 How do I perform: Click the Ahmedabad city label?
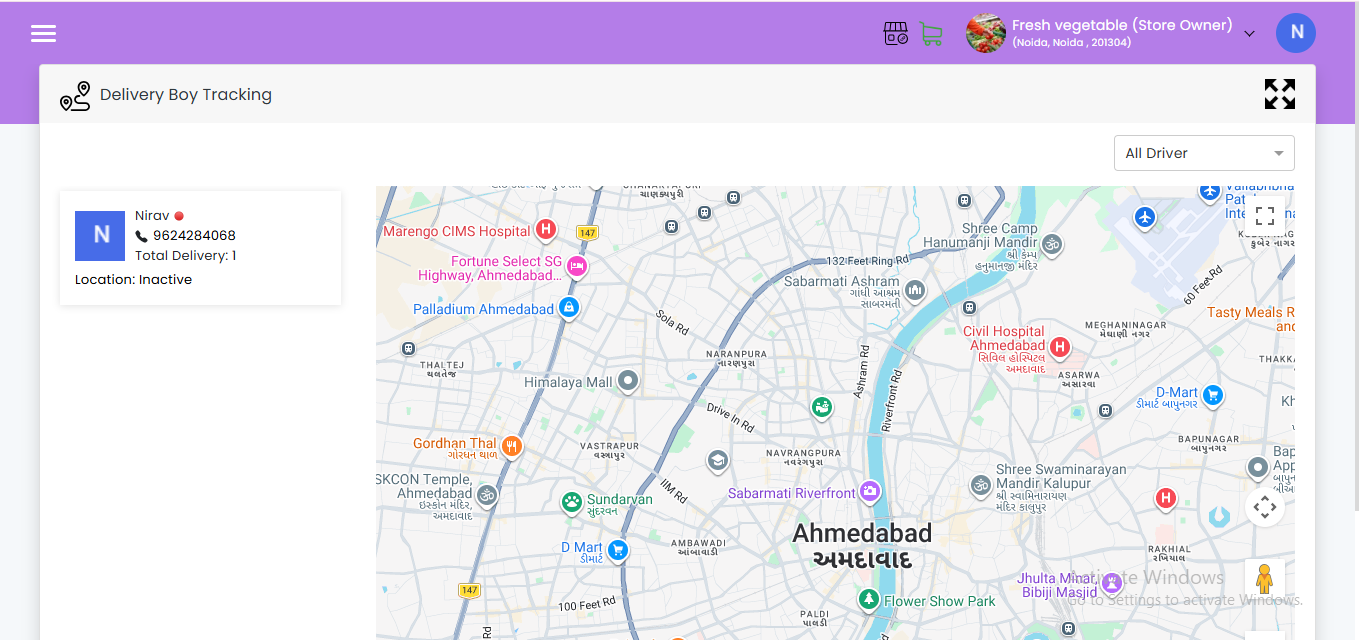[x=862, y=534]
